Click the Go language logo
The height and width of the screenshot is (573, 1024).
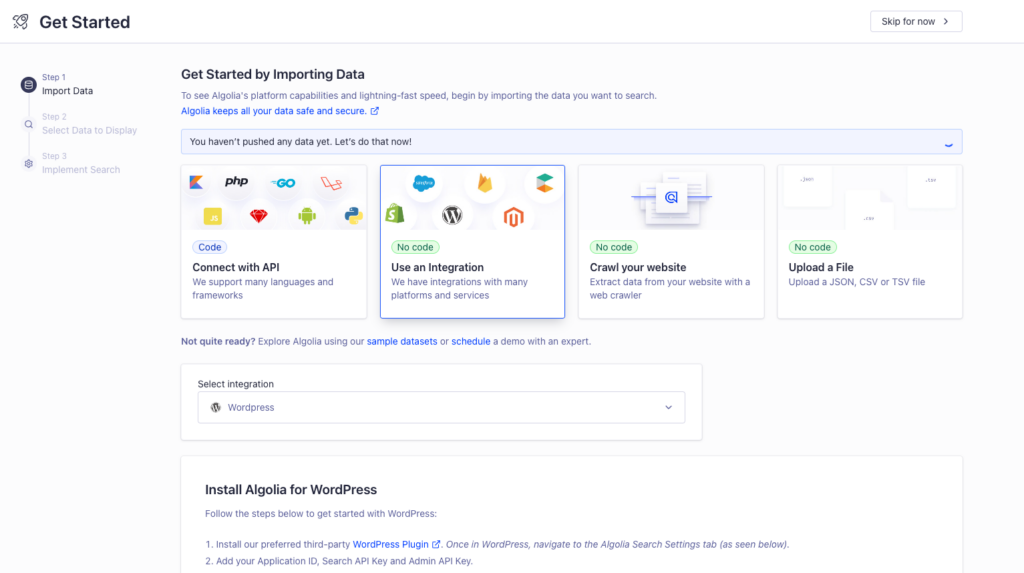[x=283, y=183]
